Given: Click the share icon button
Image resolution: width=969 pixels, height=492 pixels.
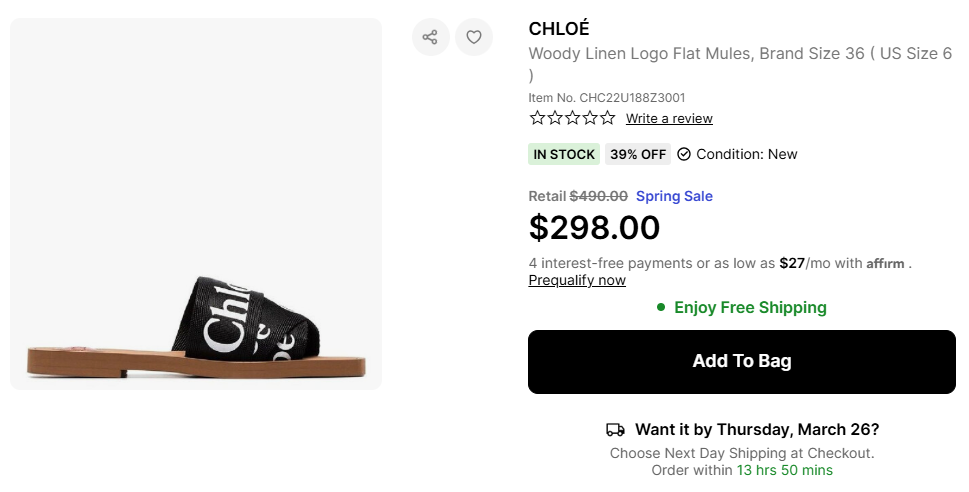Looking at the screenshot, I should point(430,37).
